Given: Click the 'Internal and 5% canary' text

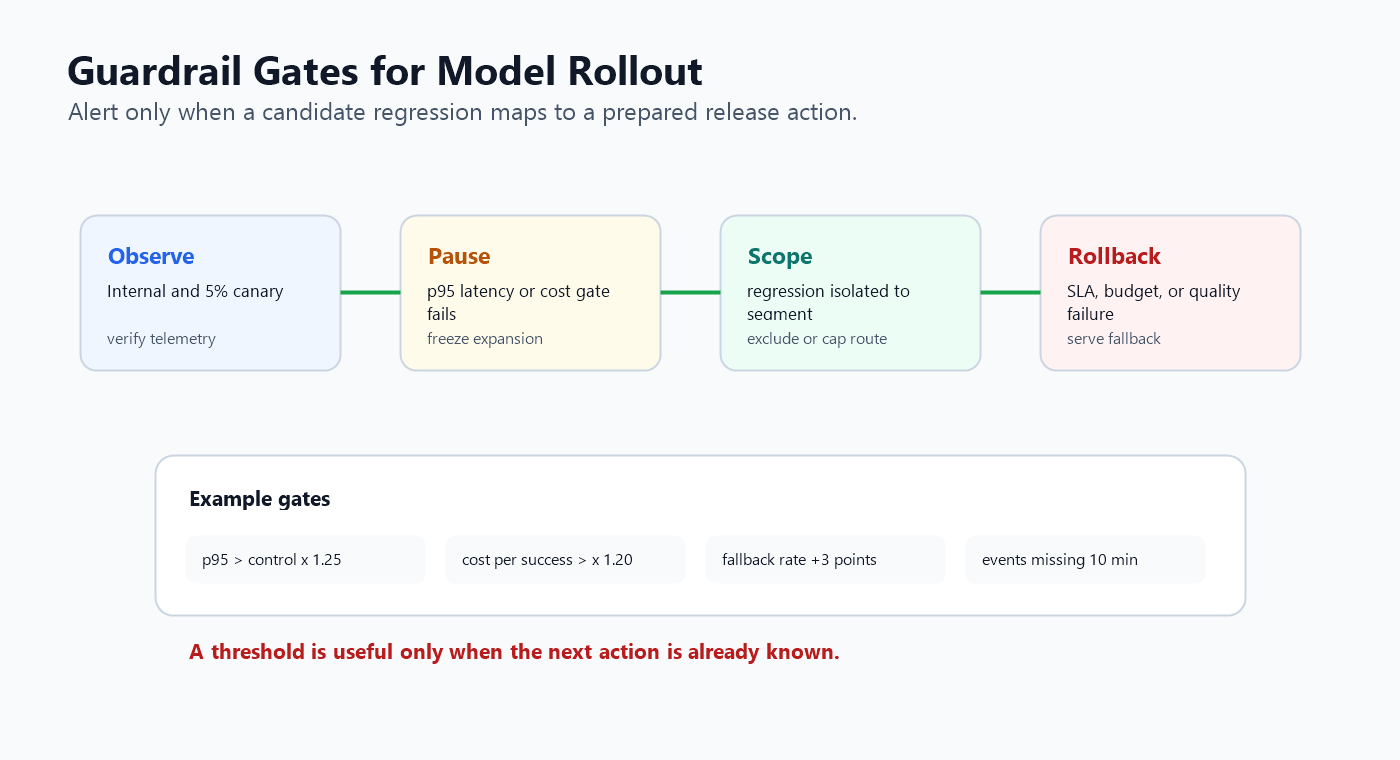Looking at the screenshot, I should 195,292.
